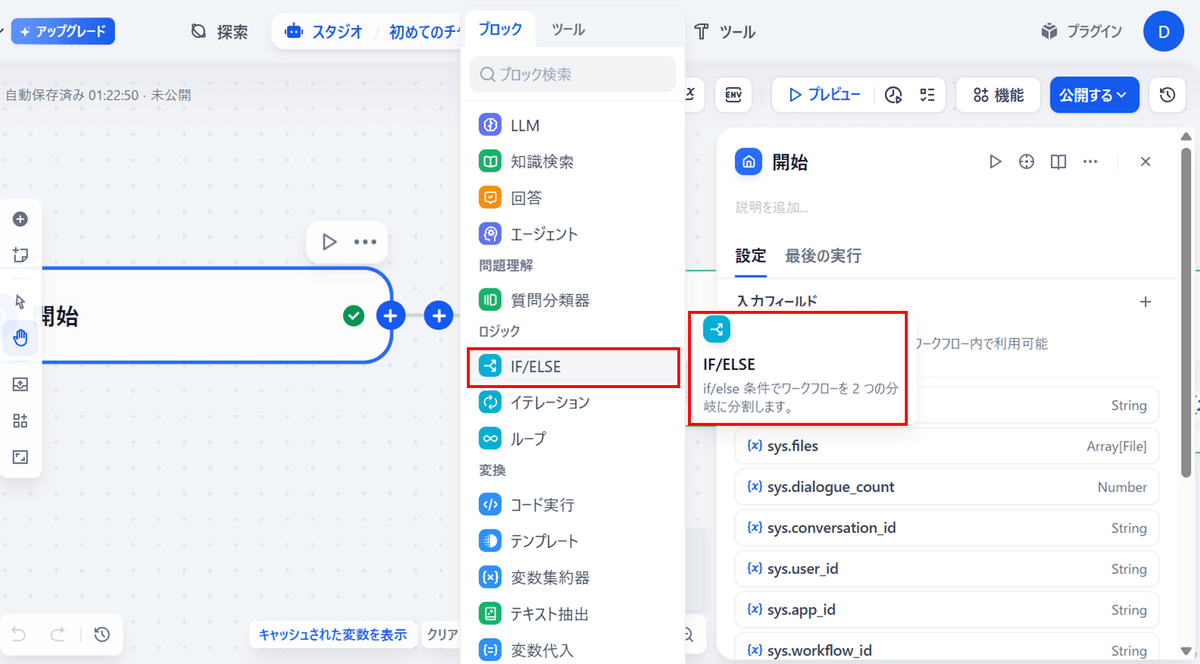The image size is (1200, 664).
Task: Select the sys.app_id variable row
Action: coord(947,610)
